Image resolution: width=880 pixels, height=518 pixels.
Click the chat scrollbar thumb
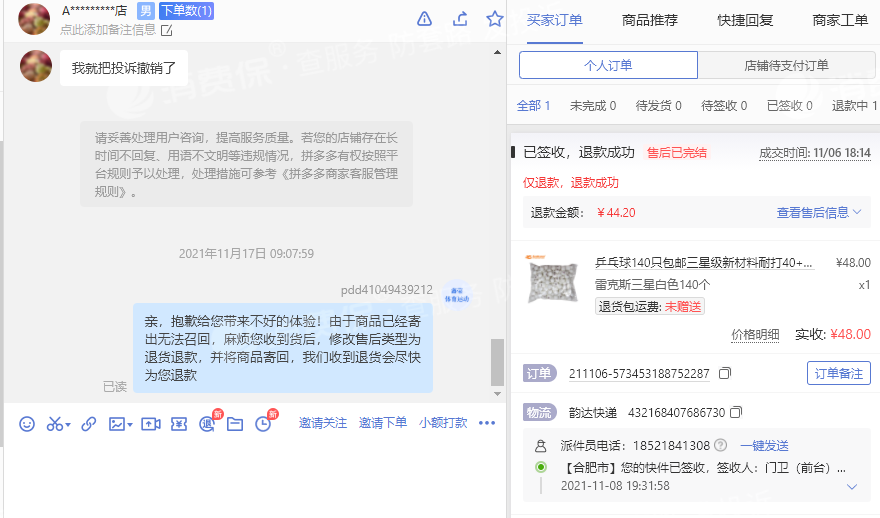(x=497, y=362)
